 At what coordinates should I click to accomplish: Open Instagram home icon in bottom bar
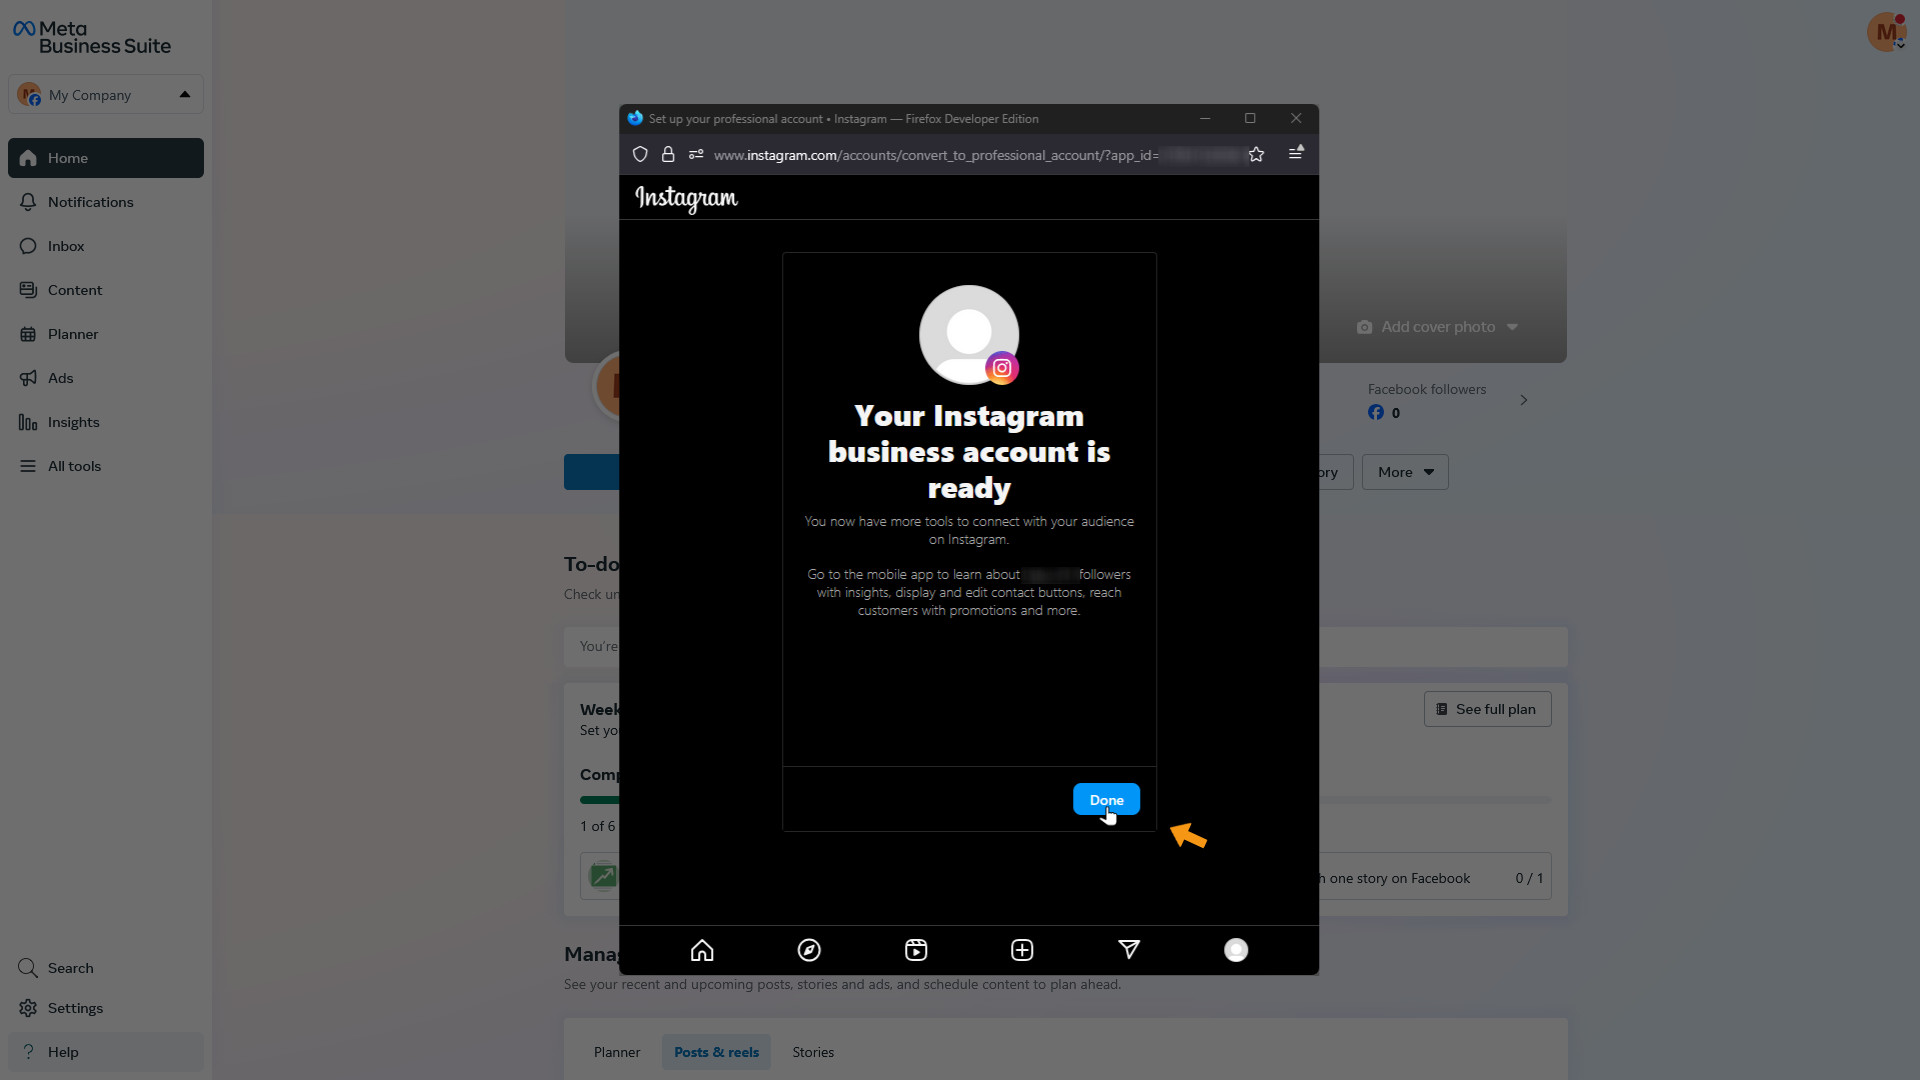click(x=702, y=950)
